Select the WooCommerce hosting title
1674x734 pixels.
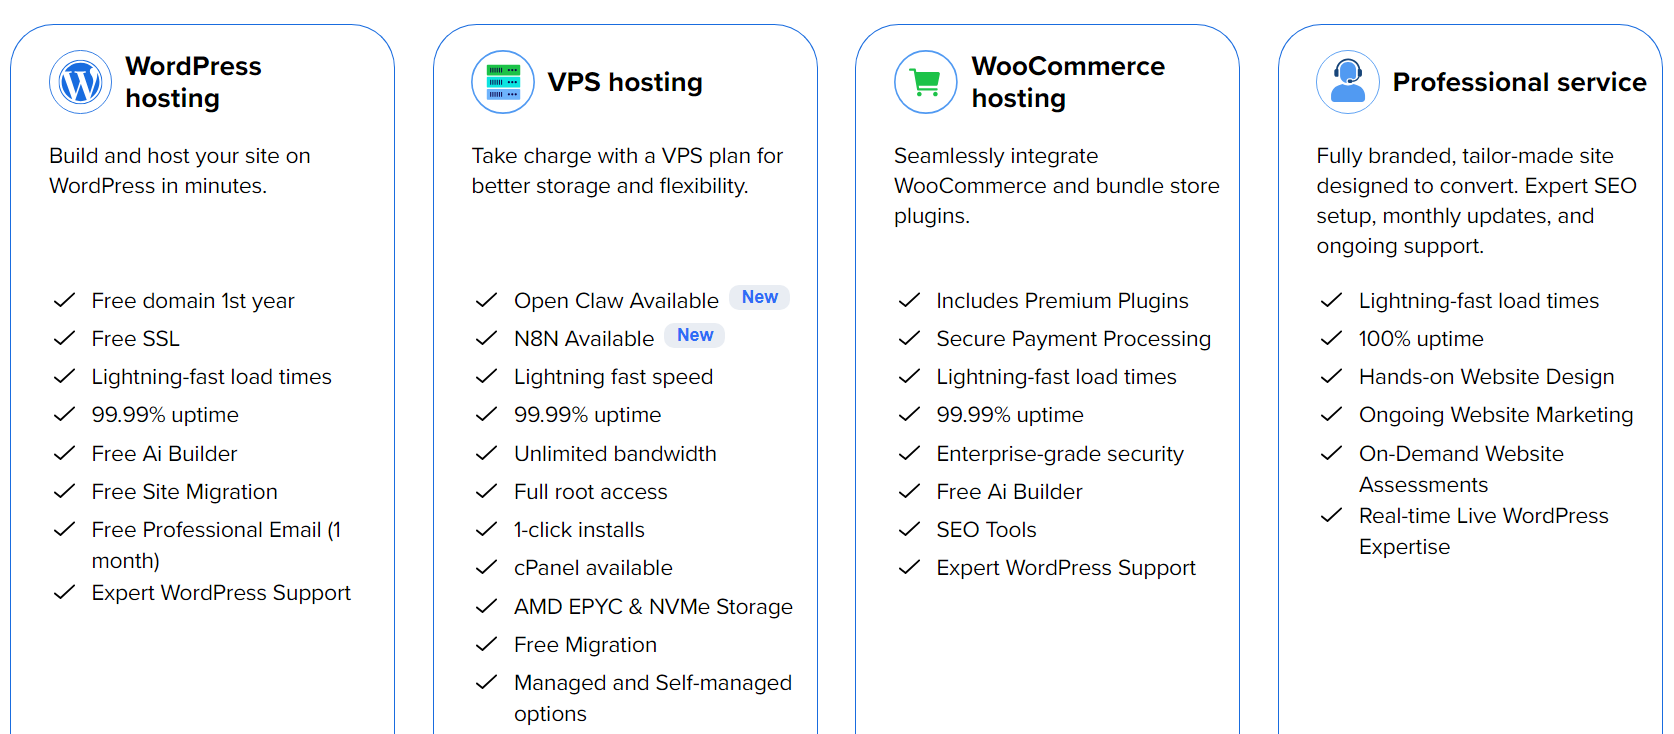[x=1068, y=82]
